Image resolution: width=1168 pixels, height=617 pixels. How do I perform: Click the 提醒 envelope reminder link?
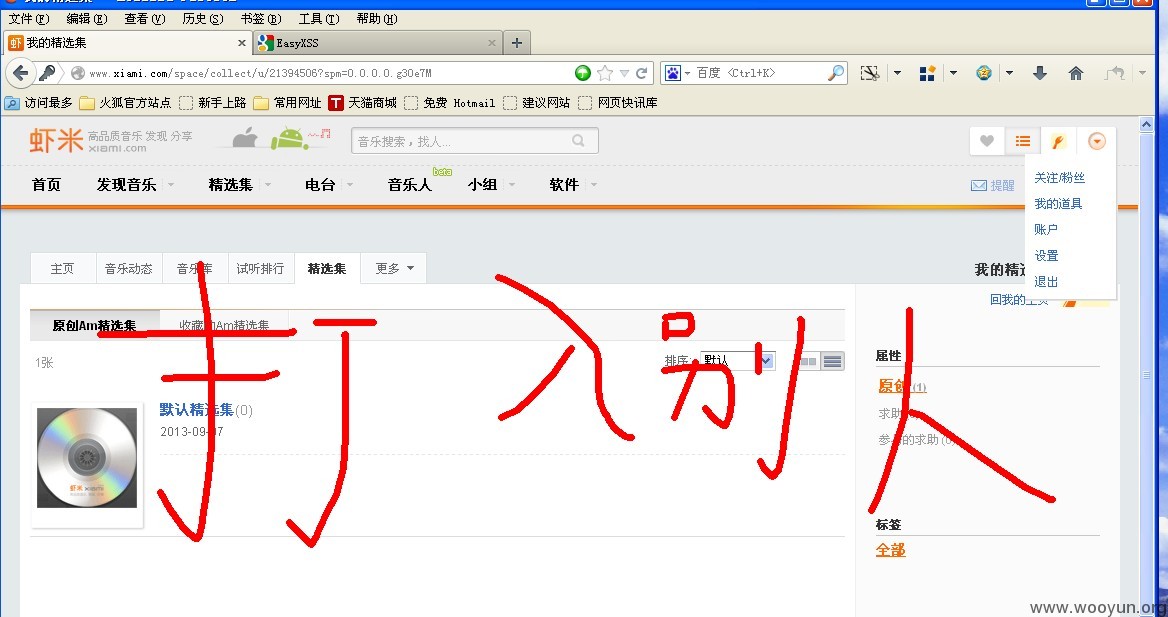993,186
